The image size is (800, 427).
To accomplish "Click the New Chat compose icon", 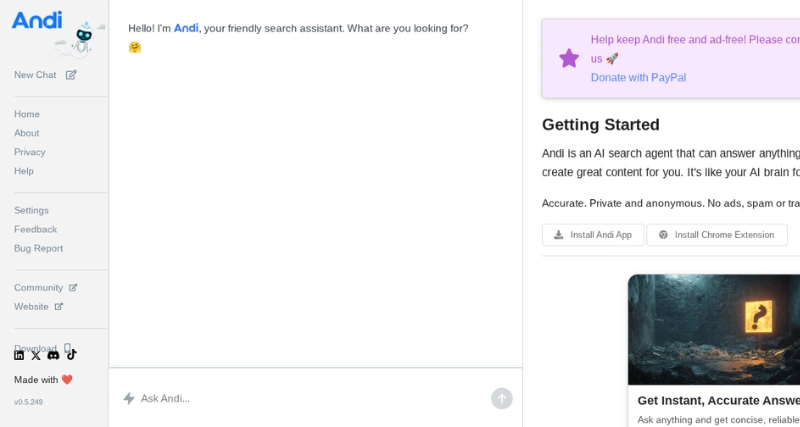I will (x=71, y=75).
